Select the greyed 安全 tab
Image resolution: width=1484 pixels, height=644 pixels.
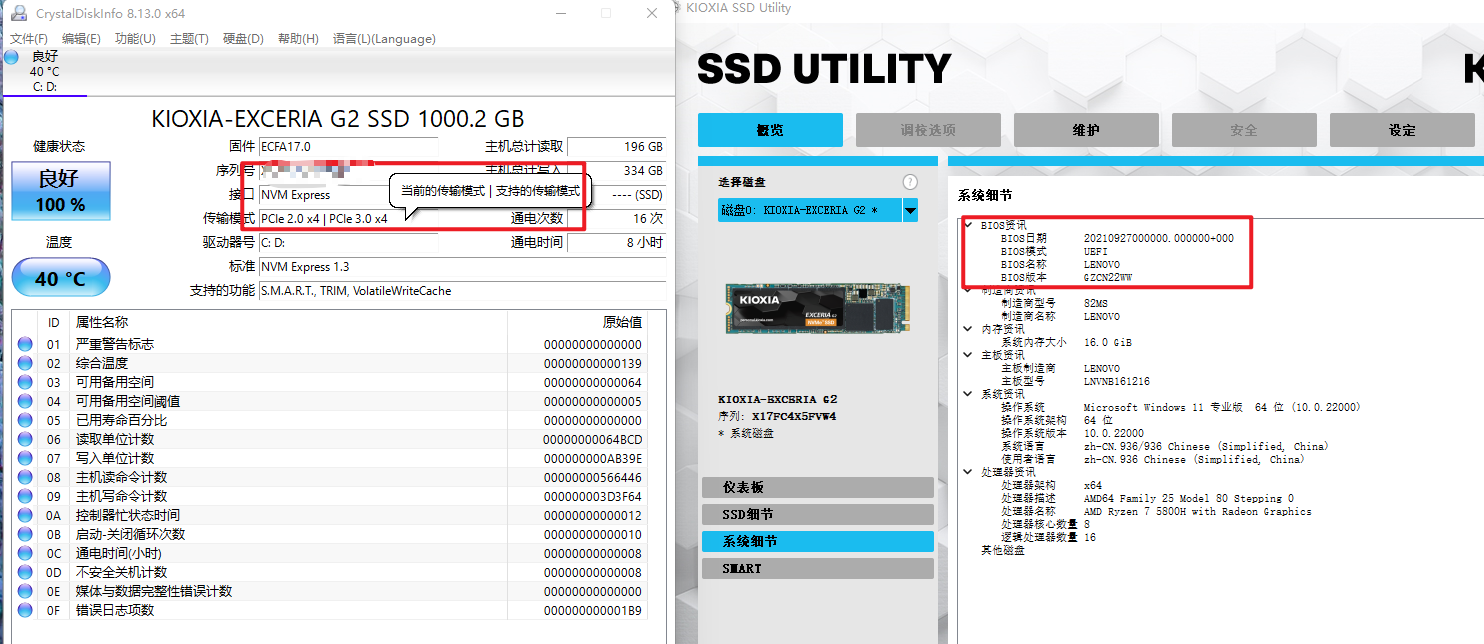(1244, 130)
